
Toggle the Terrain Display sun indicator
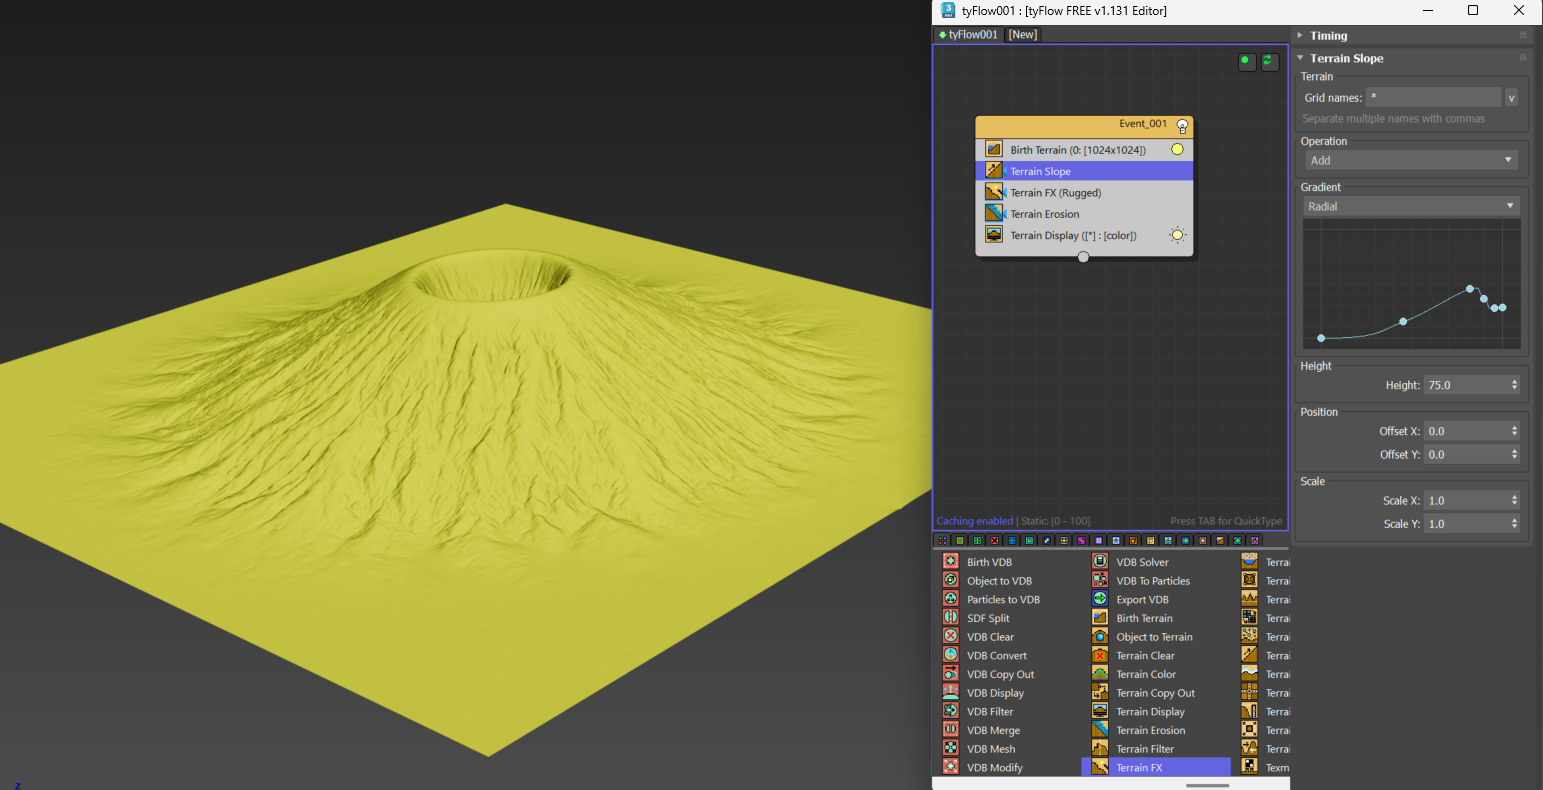coord(1177,236)
